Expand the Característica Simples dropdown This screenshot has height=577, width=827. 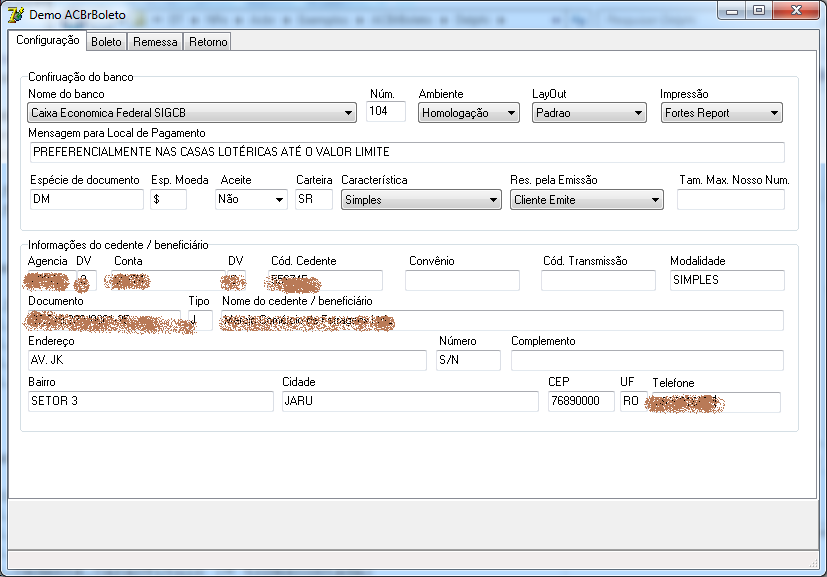click(x=421, y=200)
